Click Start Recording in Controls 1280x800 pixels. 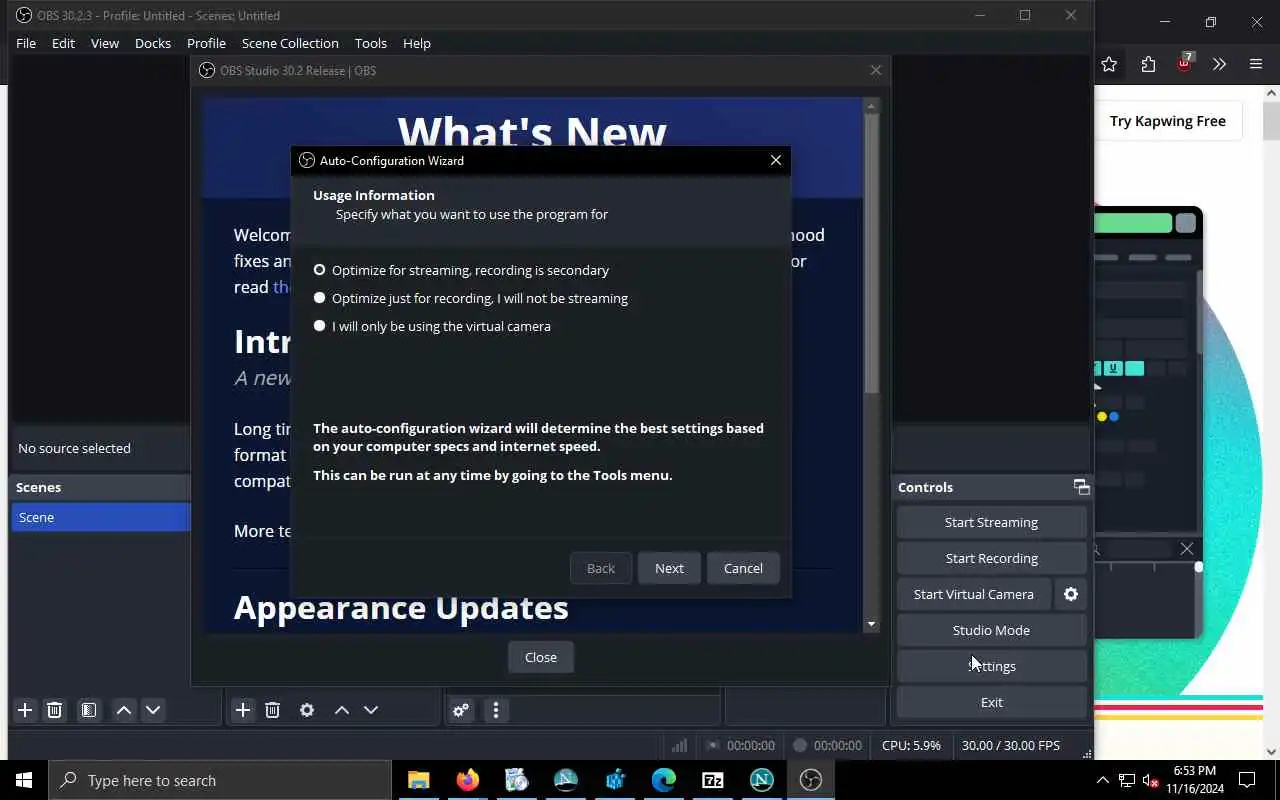tap(991, 558)
